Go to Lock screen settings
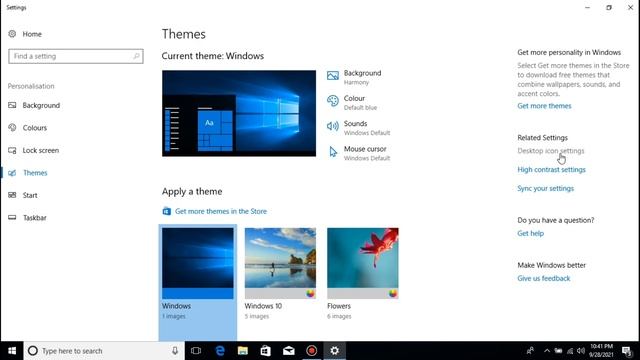 tap(33, 150)
